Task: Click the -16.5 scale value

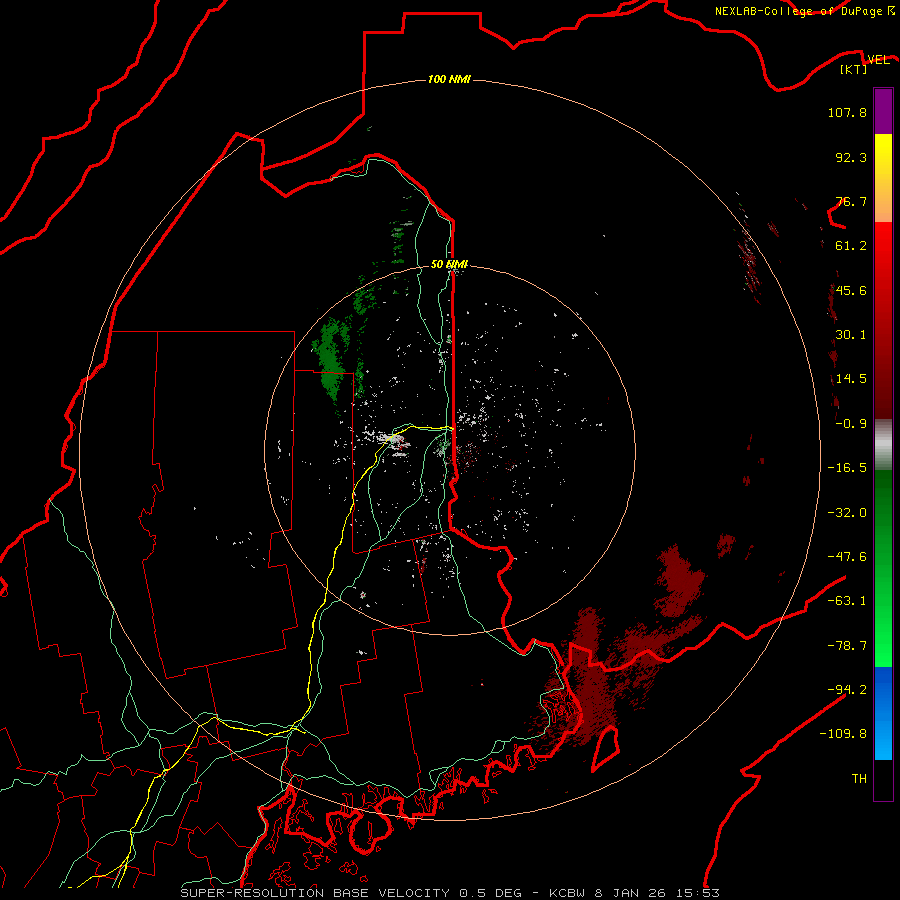Action: [x=847, y=468]
